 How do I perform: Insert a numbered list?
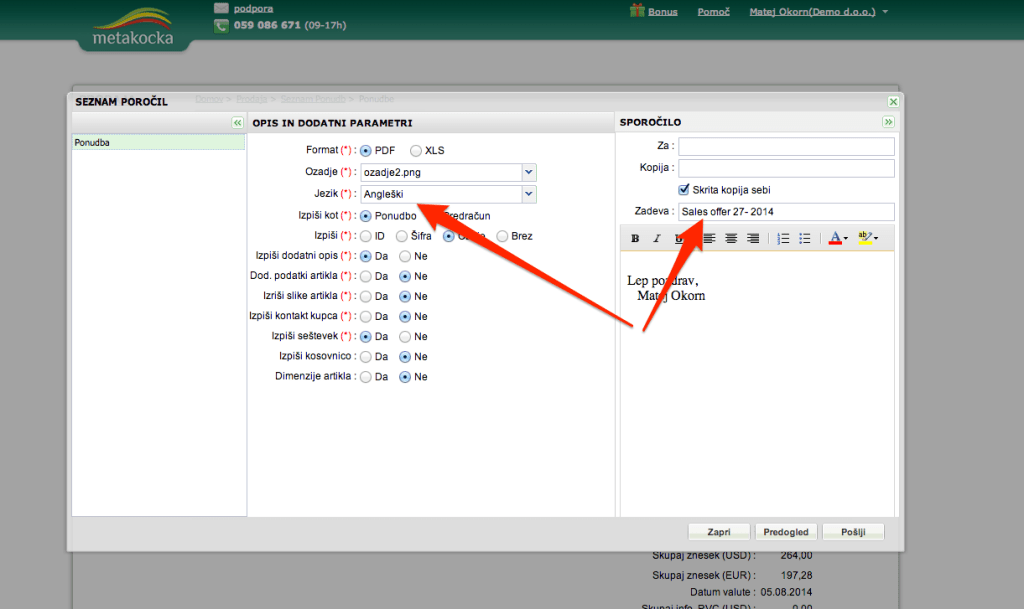(x=783, y=239)
